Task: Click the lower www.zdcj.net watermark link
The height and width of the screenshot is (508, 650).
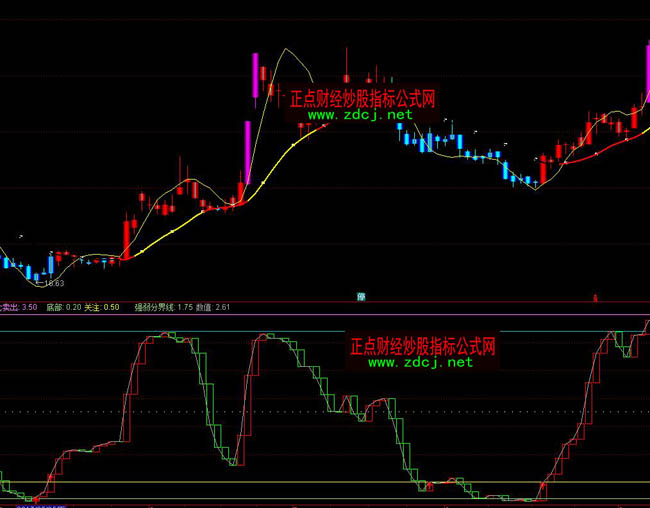Action: pos(420,363)
